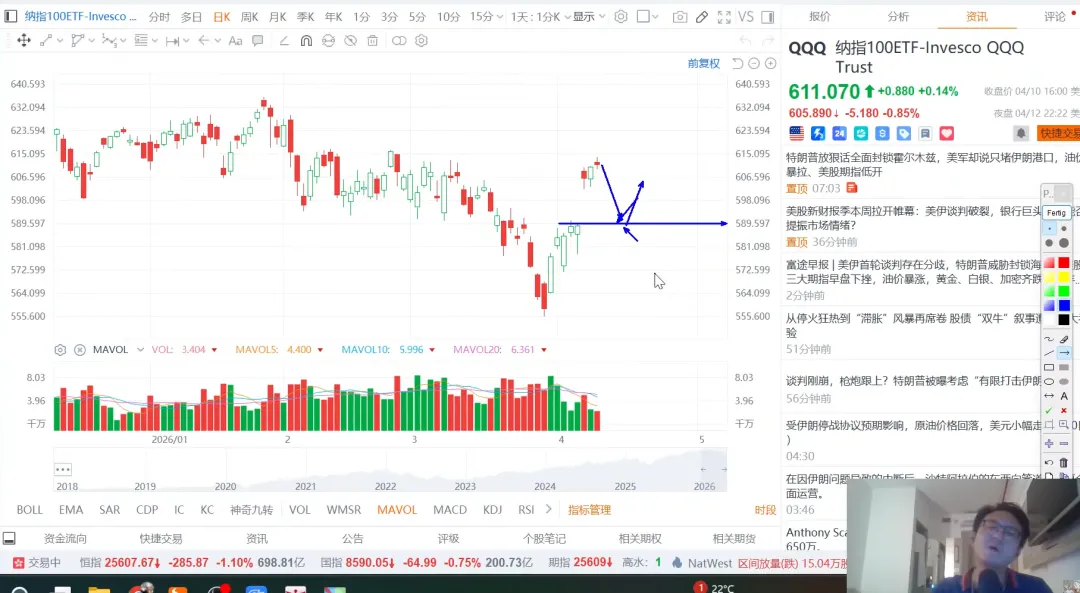
Task: Remove MAVOL indicator with X circle
Action: (x=80, y=350)
